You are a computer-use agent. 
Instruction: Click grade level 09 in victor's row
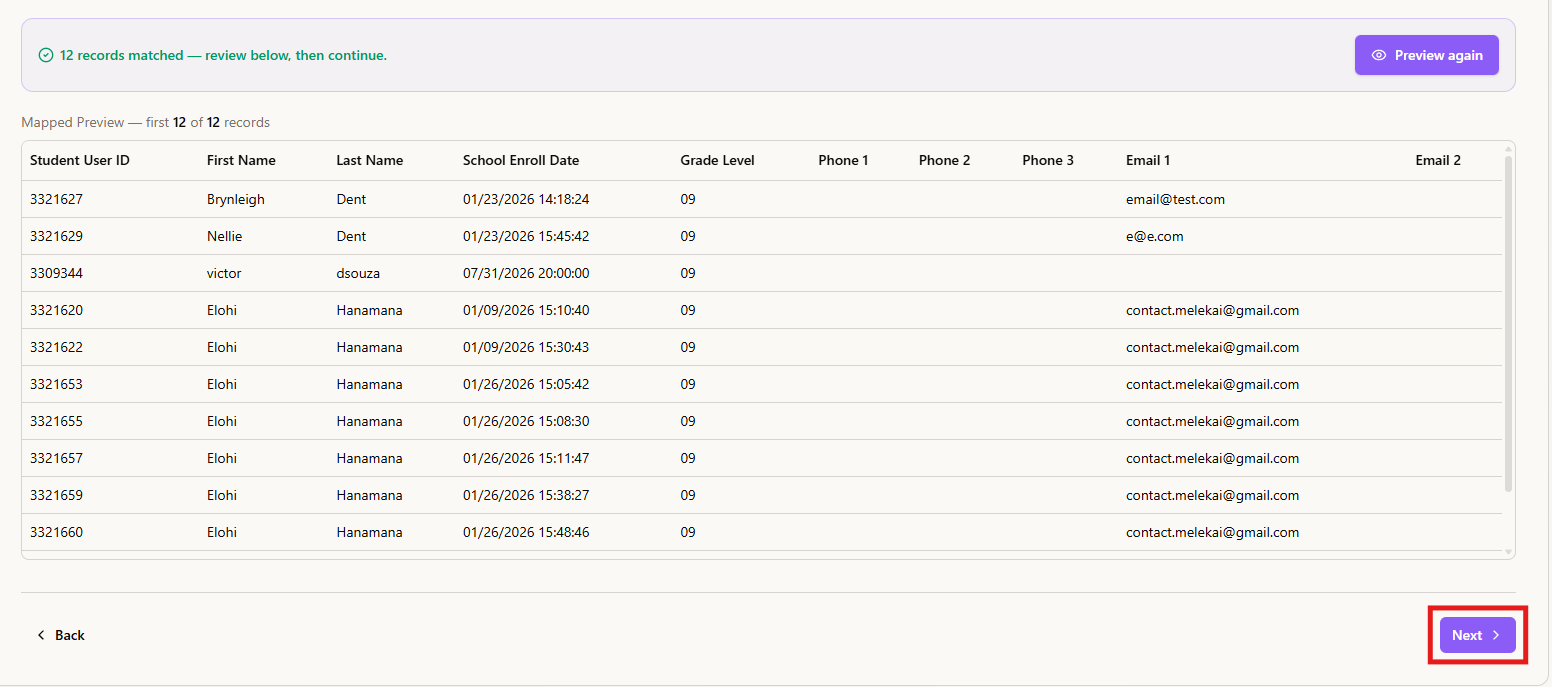click(x=688, y=273)
